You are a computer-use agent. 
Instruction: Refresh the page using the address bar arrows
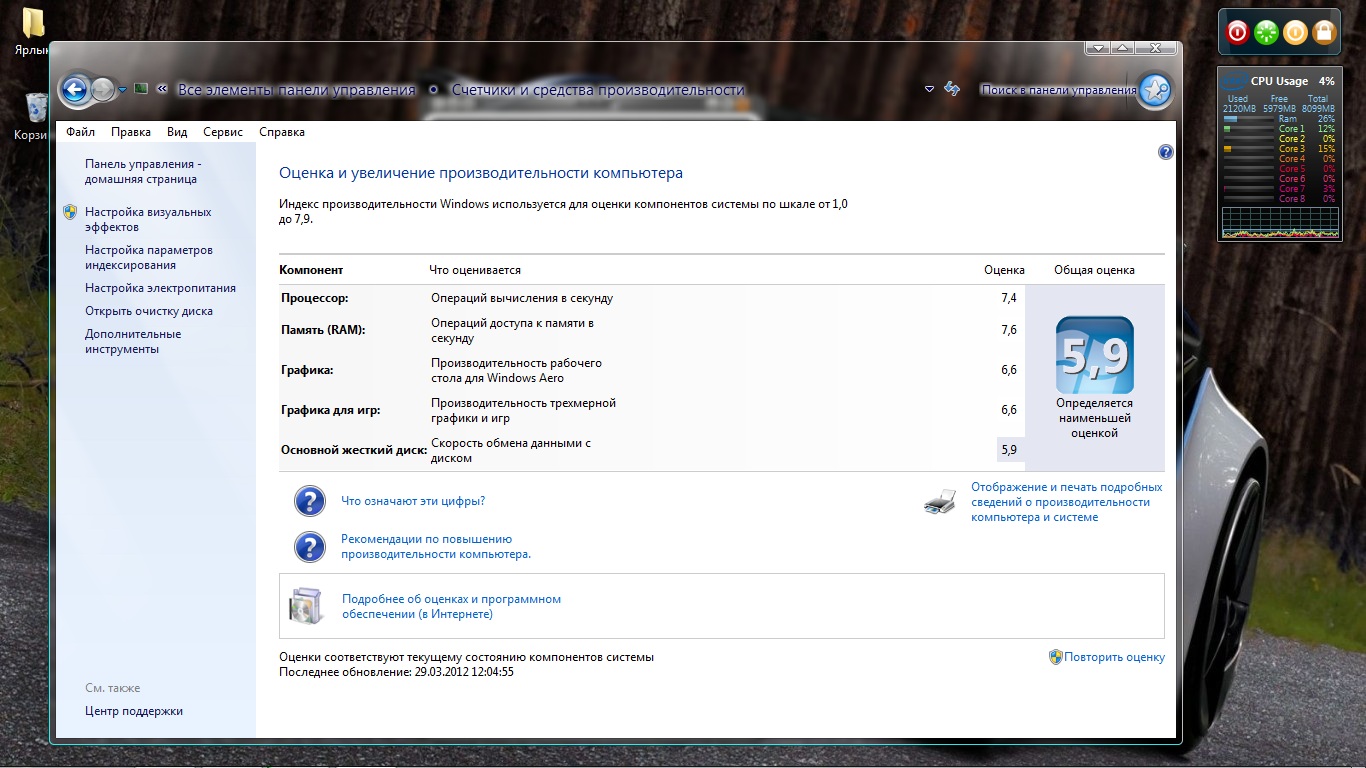(952, 89)
